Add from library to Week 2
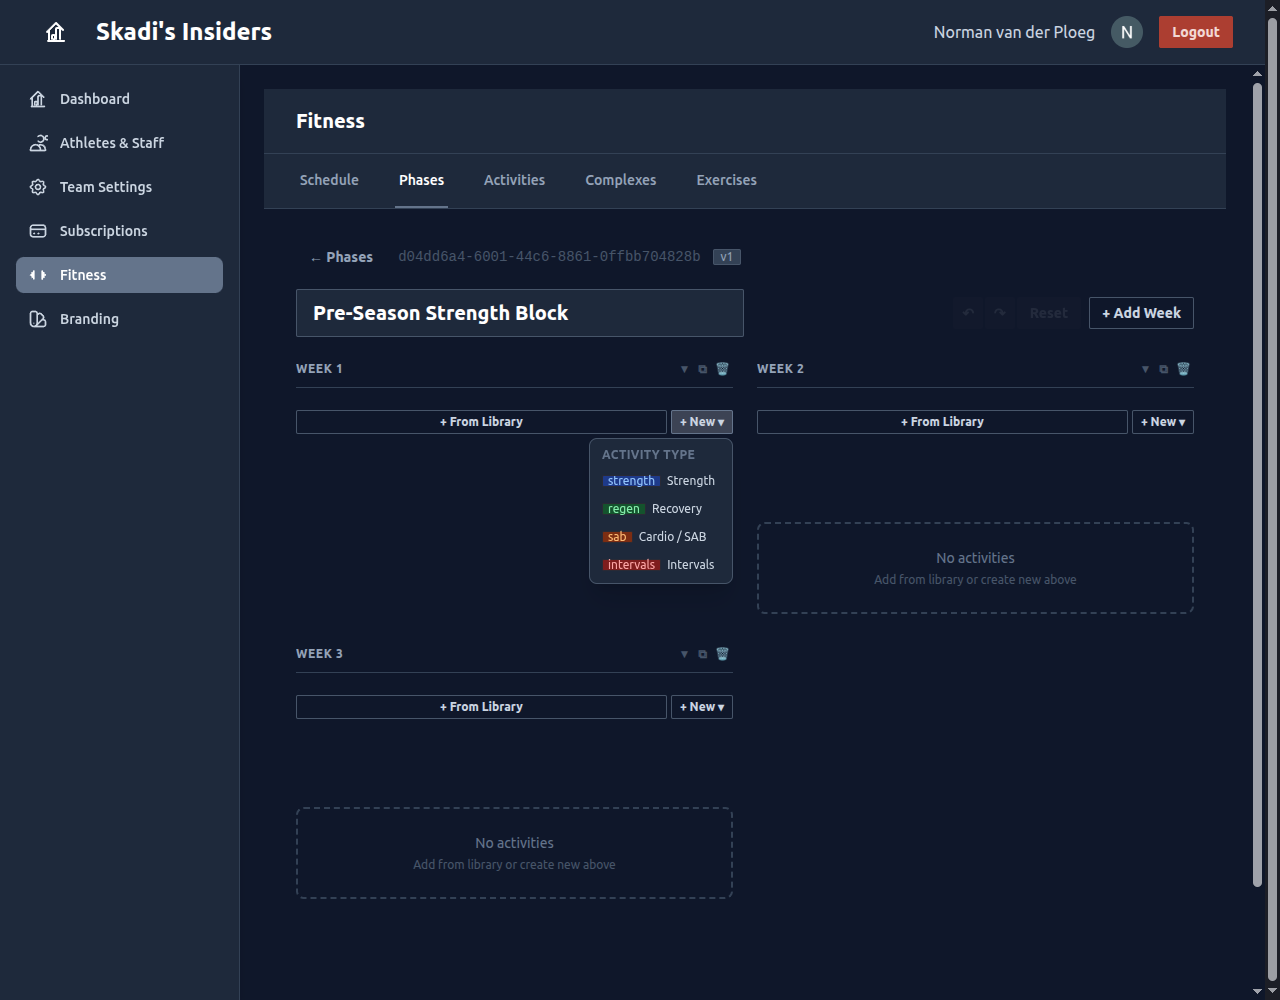The width and height of the screenshot is (1280, 1000). 942,422
